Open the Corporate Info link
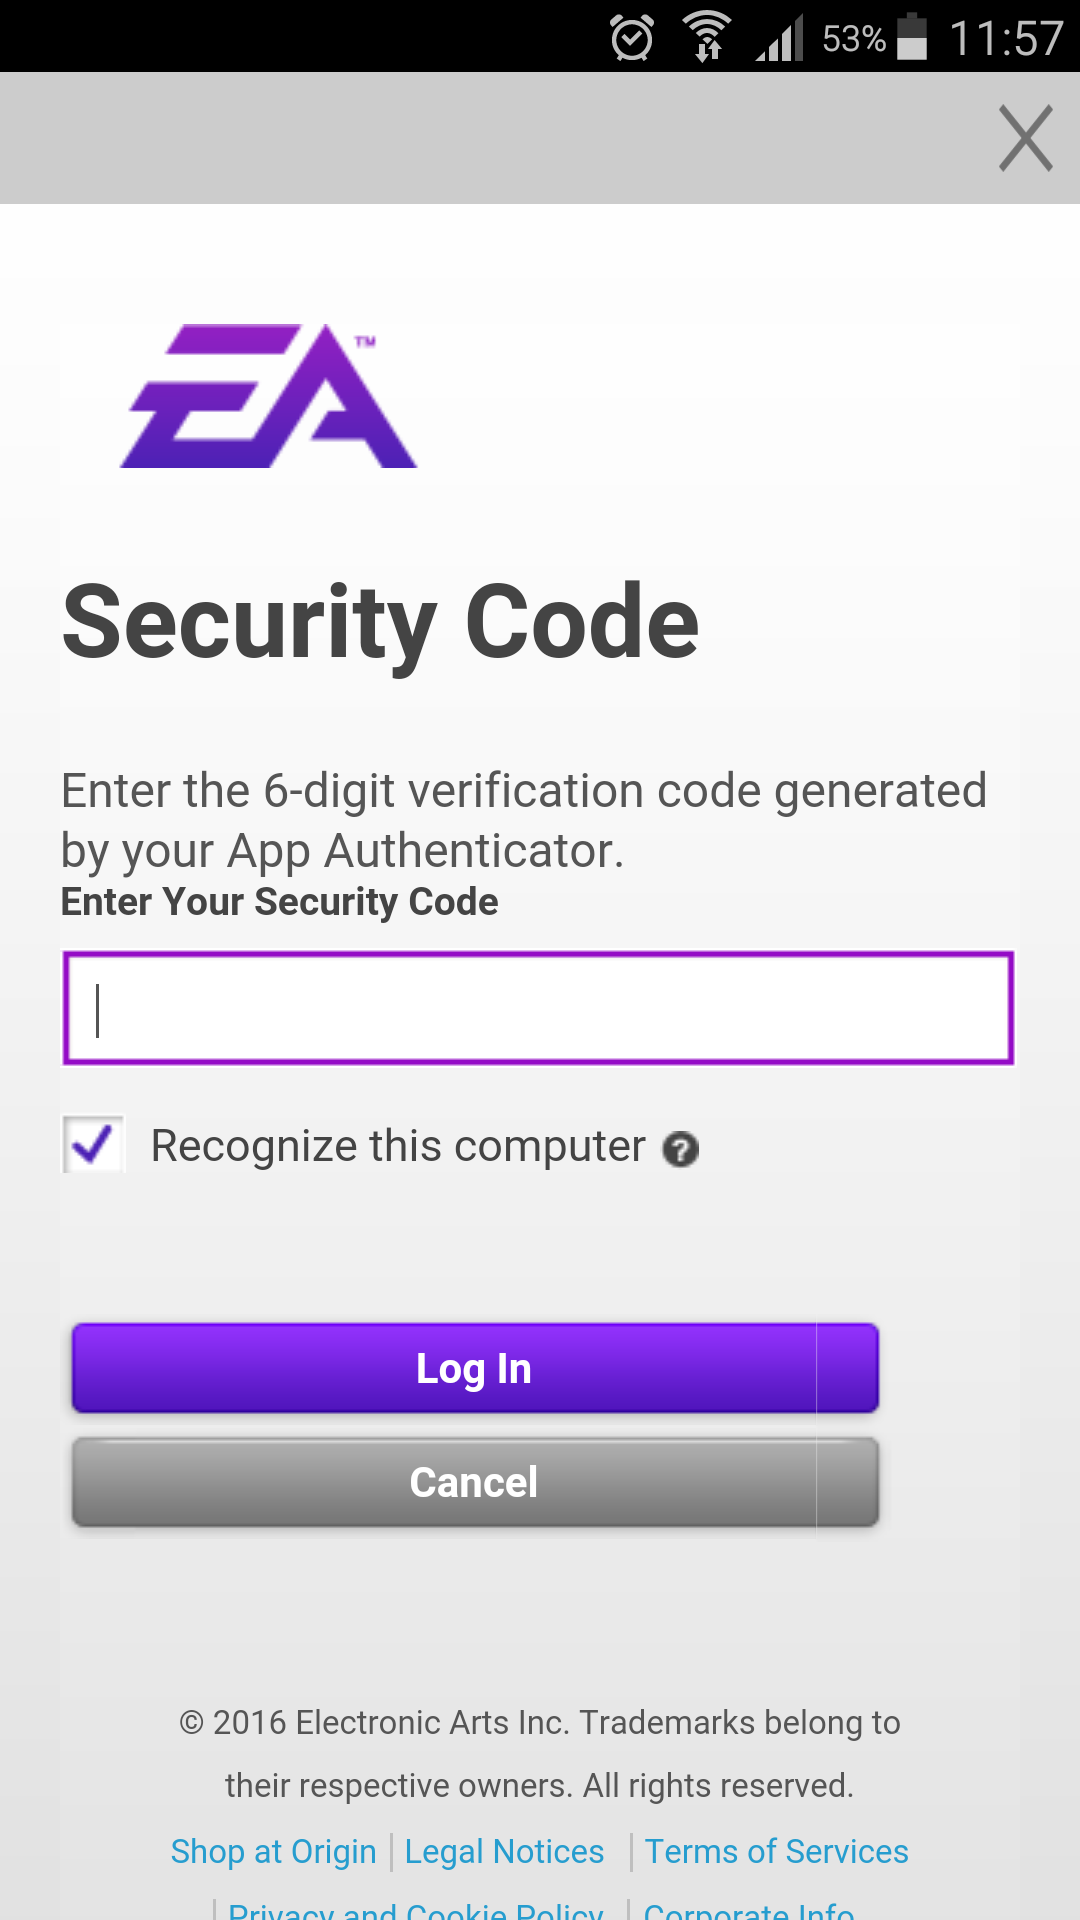The height and width of the screenshot is (1920, 1080). click(x=748, y=1910)
